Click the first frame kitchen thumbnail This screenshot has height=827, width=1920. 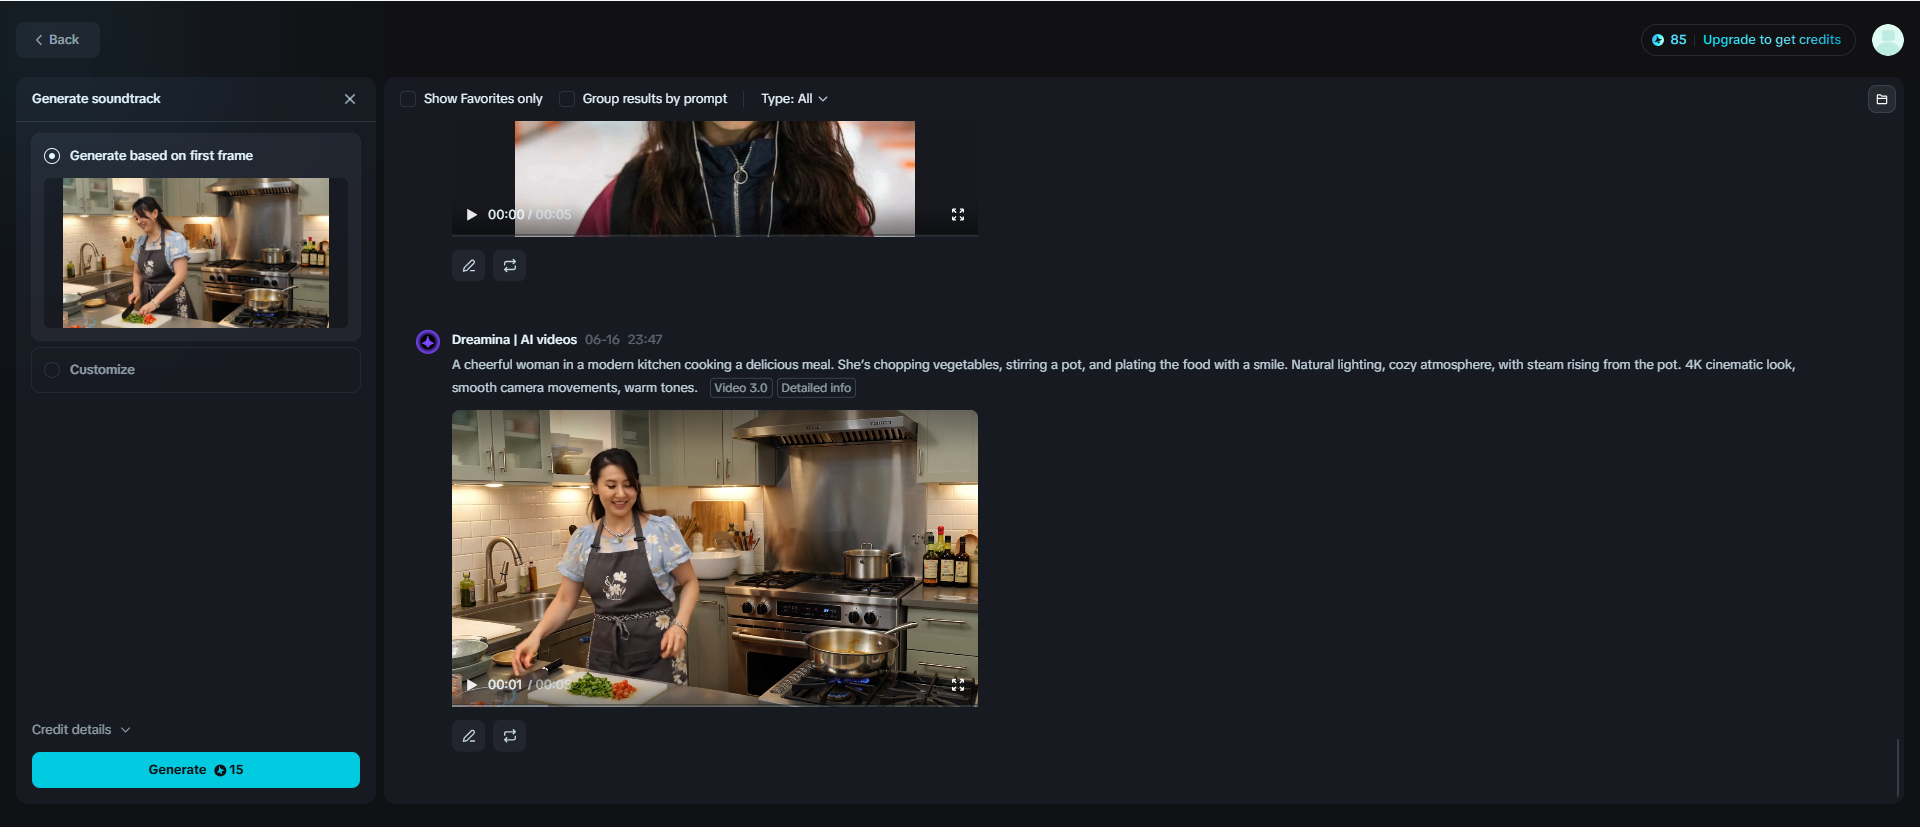[x=196, y=253]
